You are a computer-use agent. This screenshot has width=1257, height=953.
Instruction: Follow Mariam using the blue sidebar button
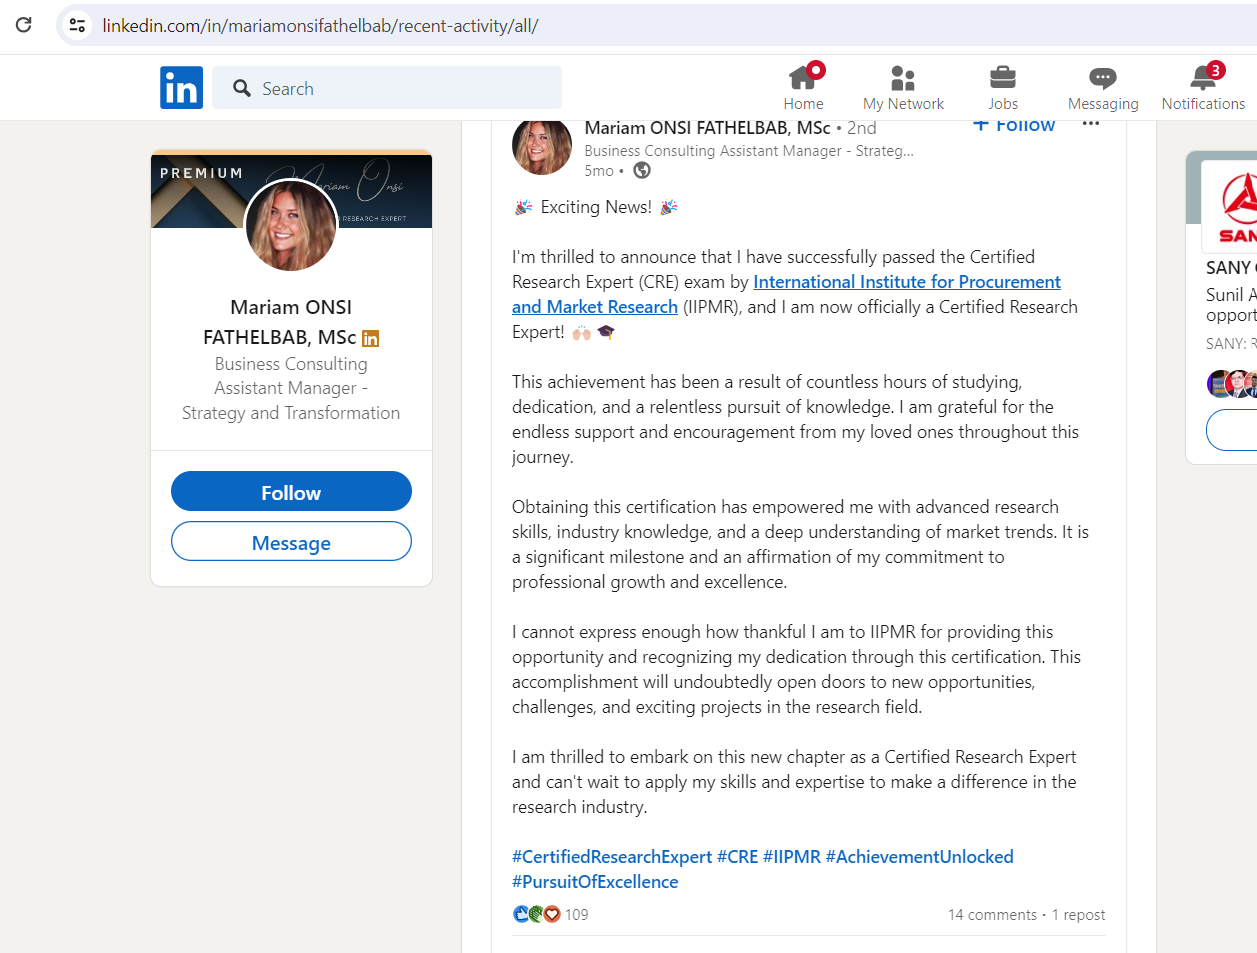click(291, 492)
